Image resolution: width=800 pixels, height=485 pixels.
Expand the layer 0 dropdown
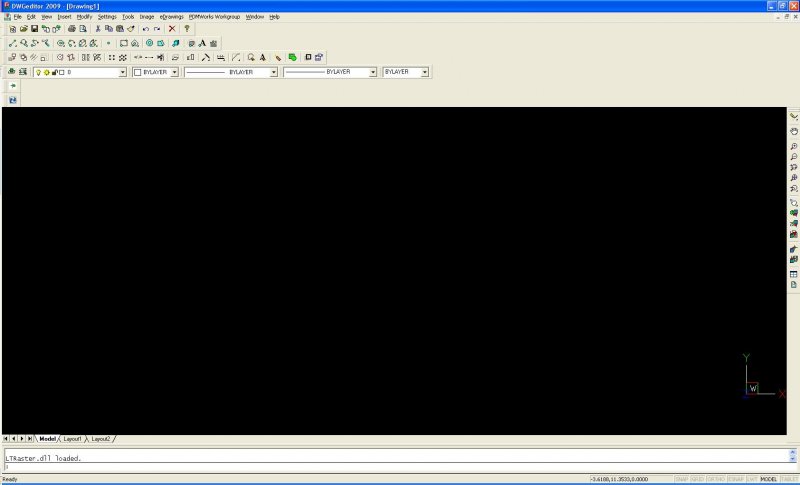point(122,72)
